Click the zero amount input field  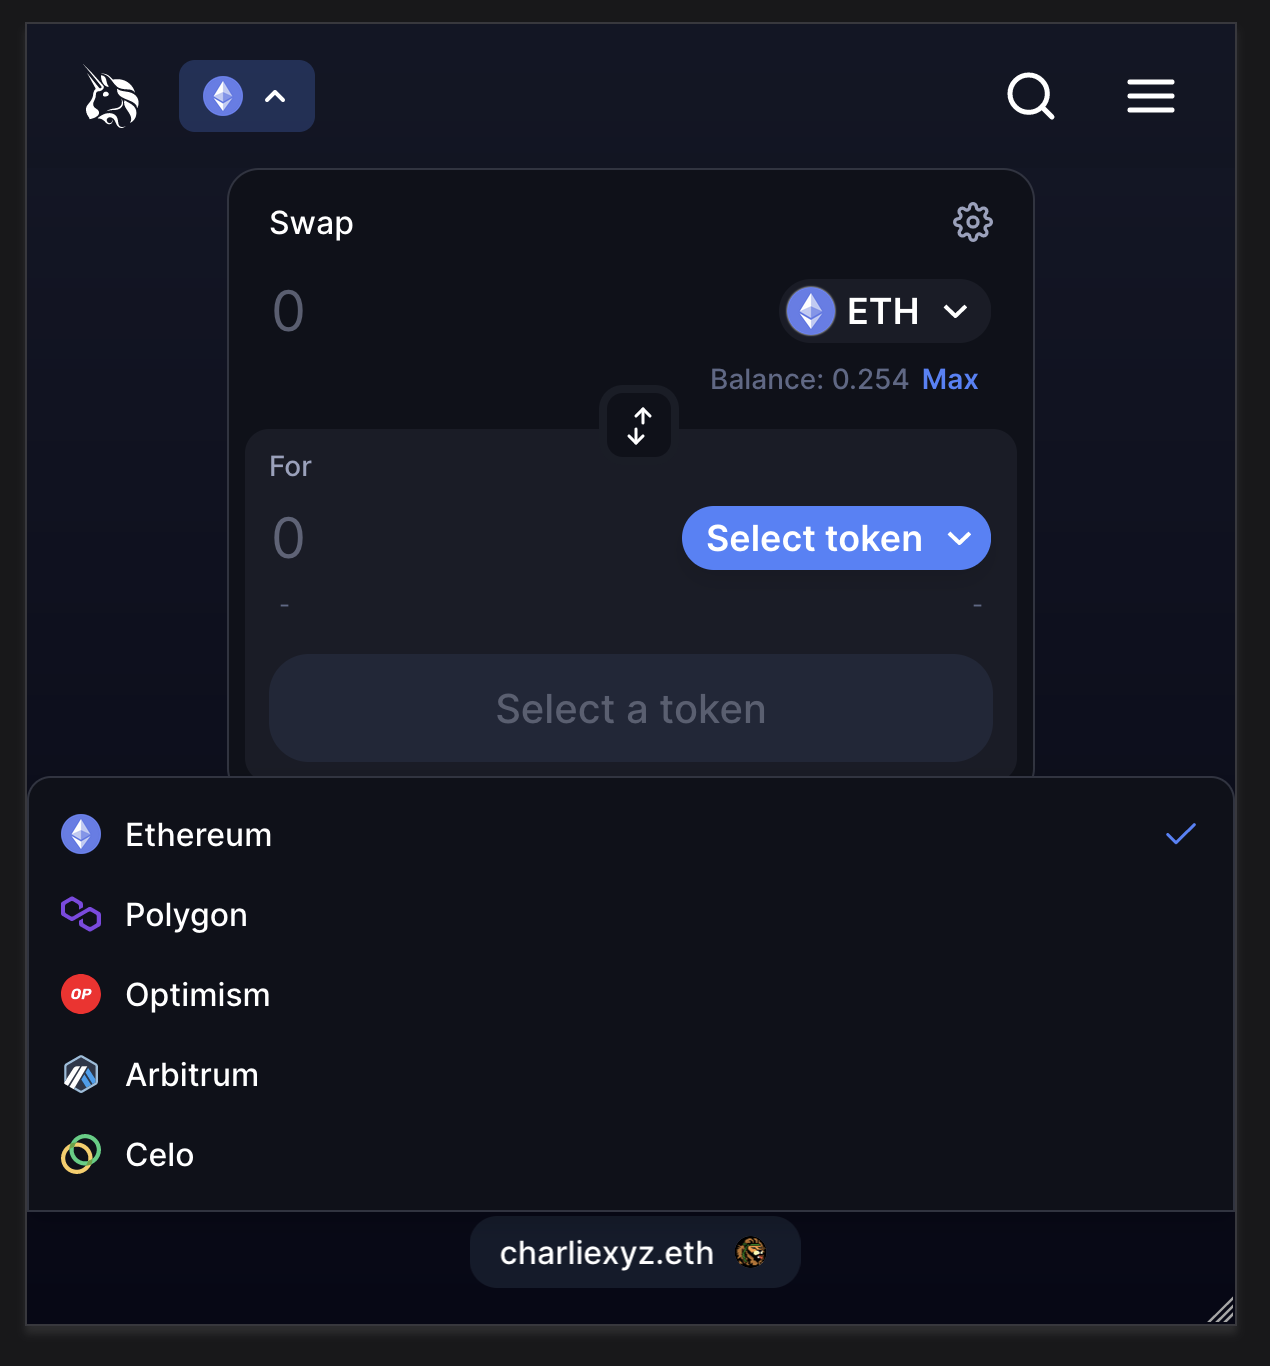tap(288, 311)
